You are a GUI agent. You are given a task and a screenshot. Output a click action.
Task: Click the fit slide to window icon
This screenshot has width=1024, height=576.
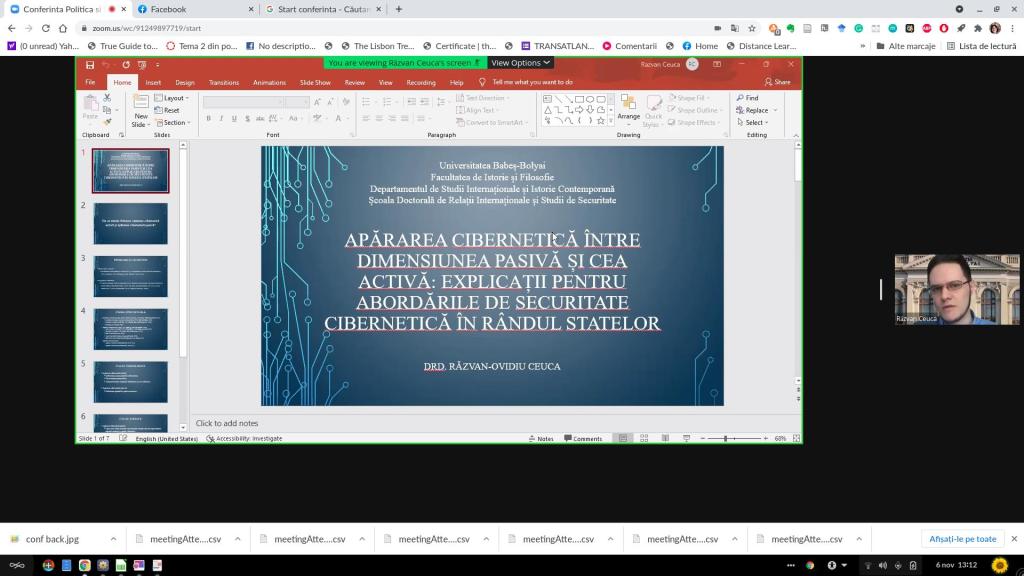click(x=795, y=438)
